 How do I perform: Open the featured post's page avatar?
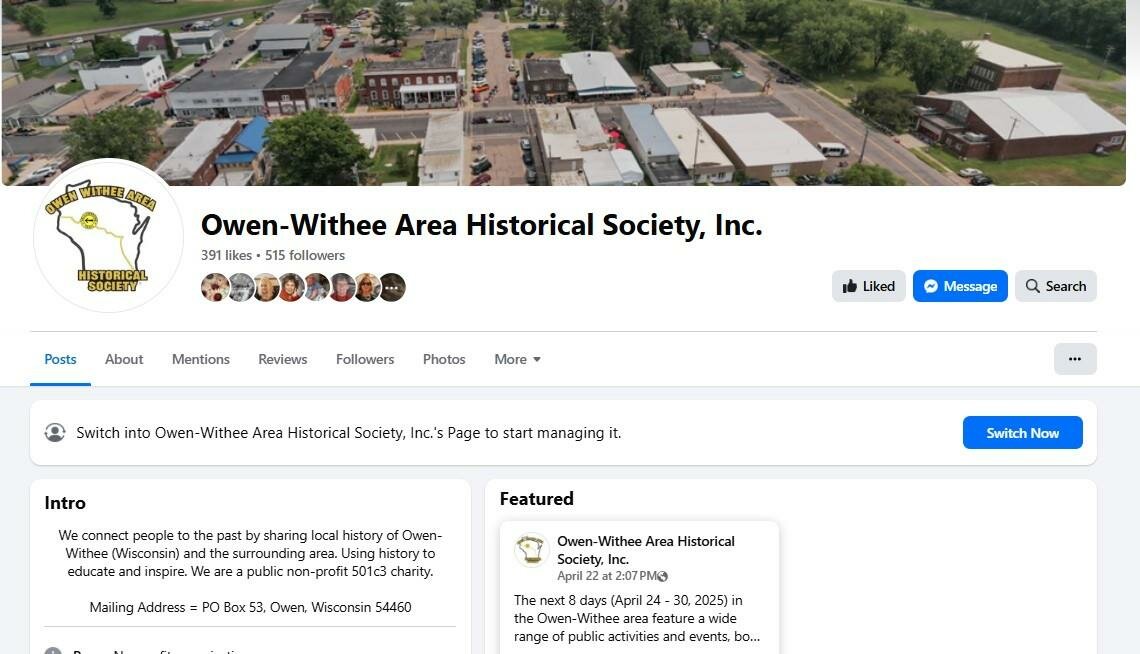tap(531, 550)
